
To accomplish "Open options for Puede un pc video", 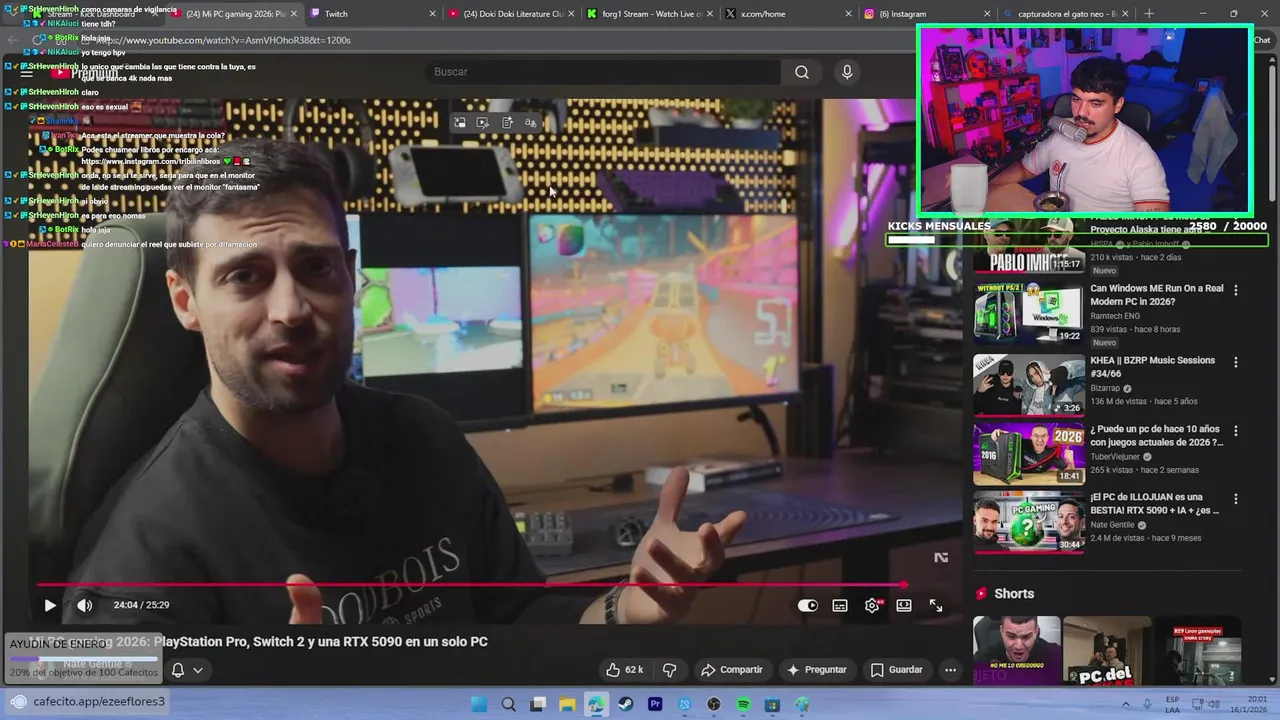I will click(1236, 431).
